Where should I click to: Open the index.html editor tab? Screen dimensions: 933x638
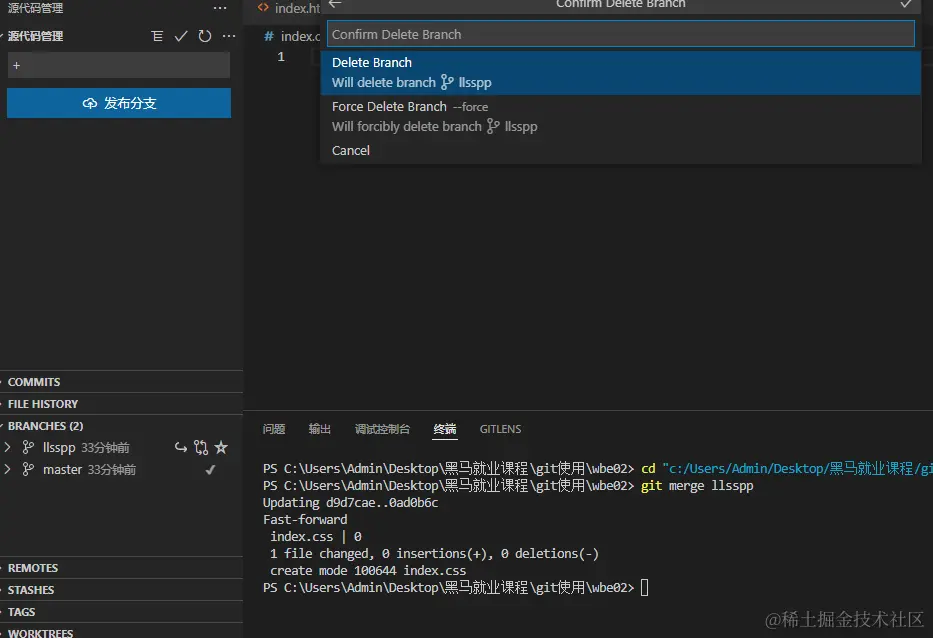point(289,8)
